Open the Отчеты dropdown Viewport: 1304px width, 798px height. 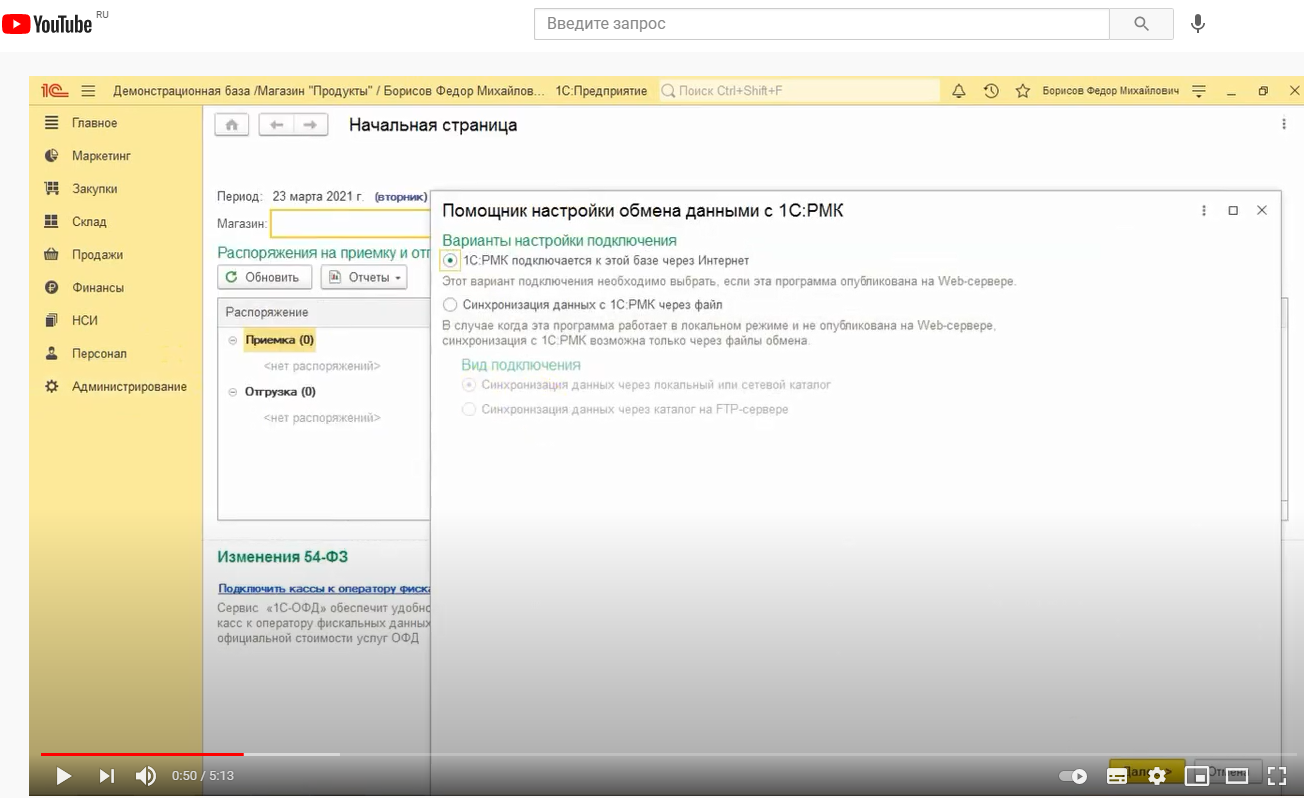click(364, 277)
